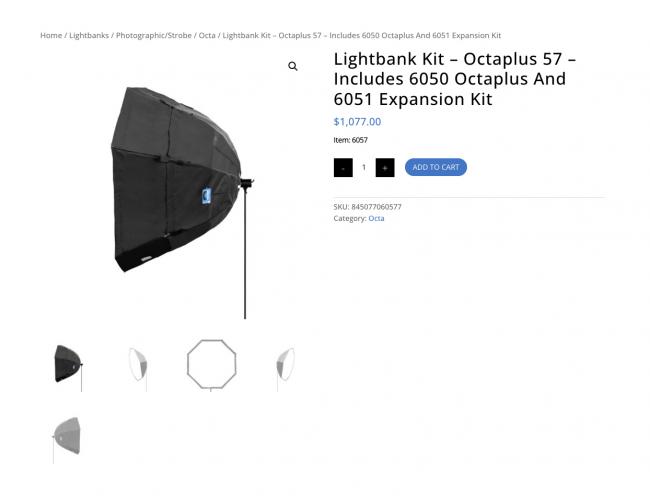Click the SKU number text
The image size is (650, 502).
pyautogui.click(x=376, y=207)
